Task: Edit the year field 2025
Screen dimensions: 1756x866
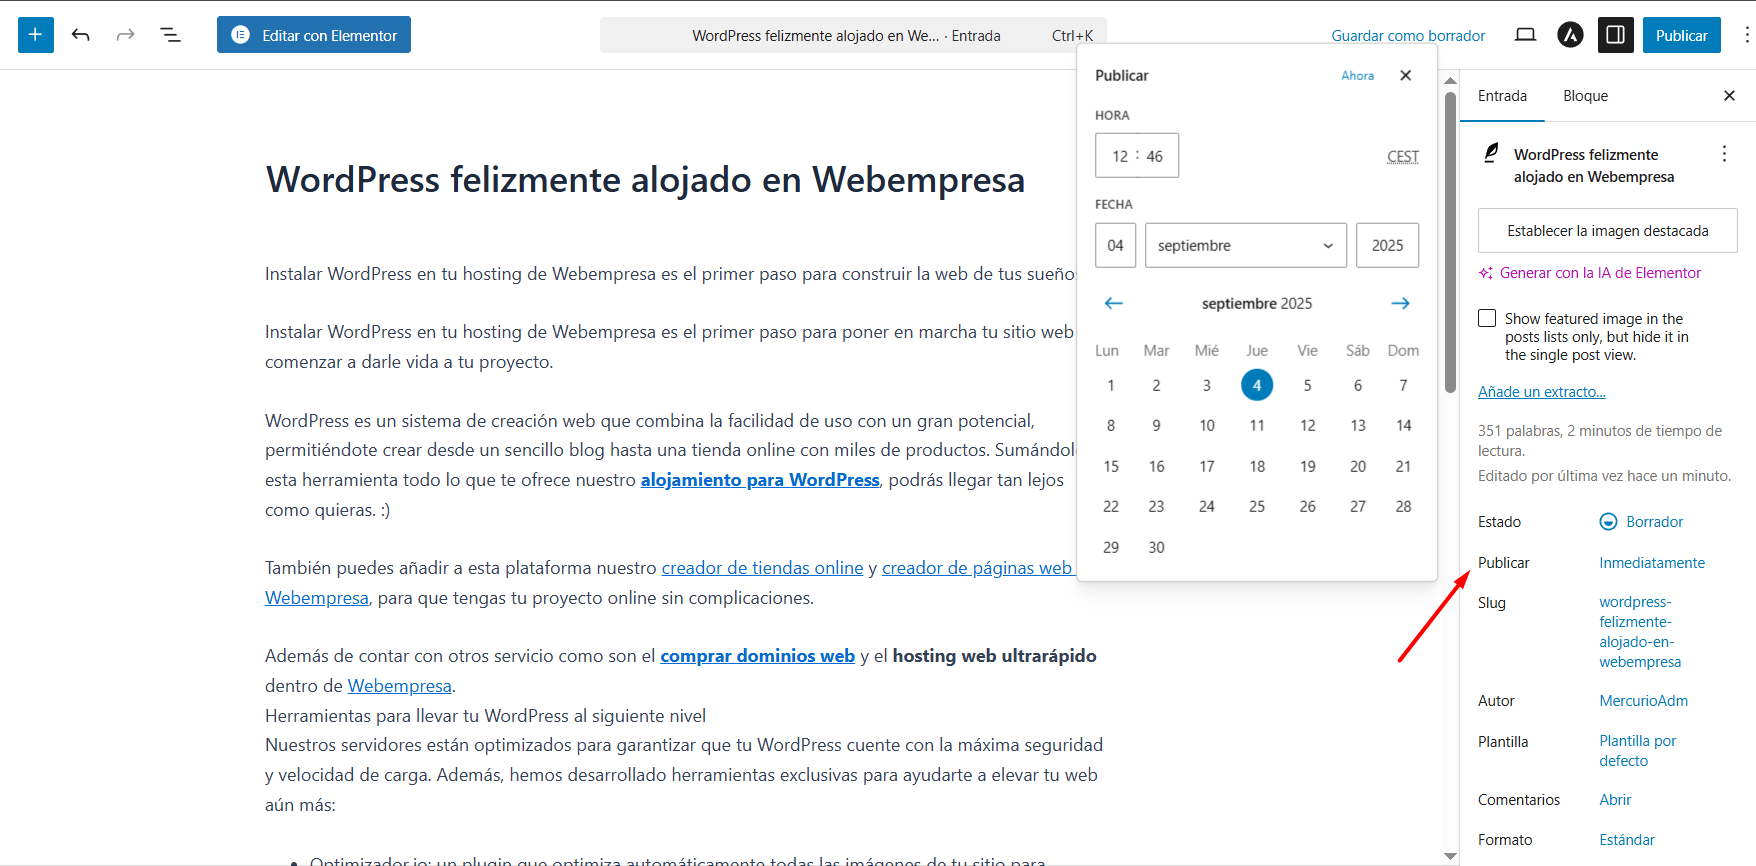Action: coord(1387,245)
